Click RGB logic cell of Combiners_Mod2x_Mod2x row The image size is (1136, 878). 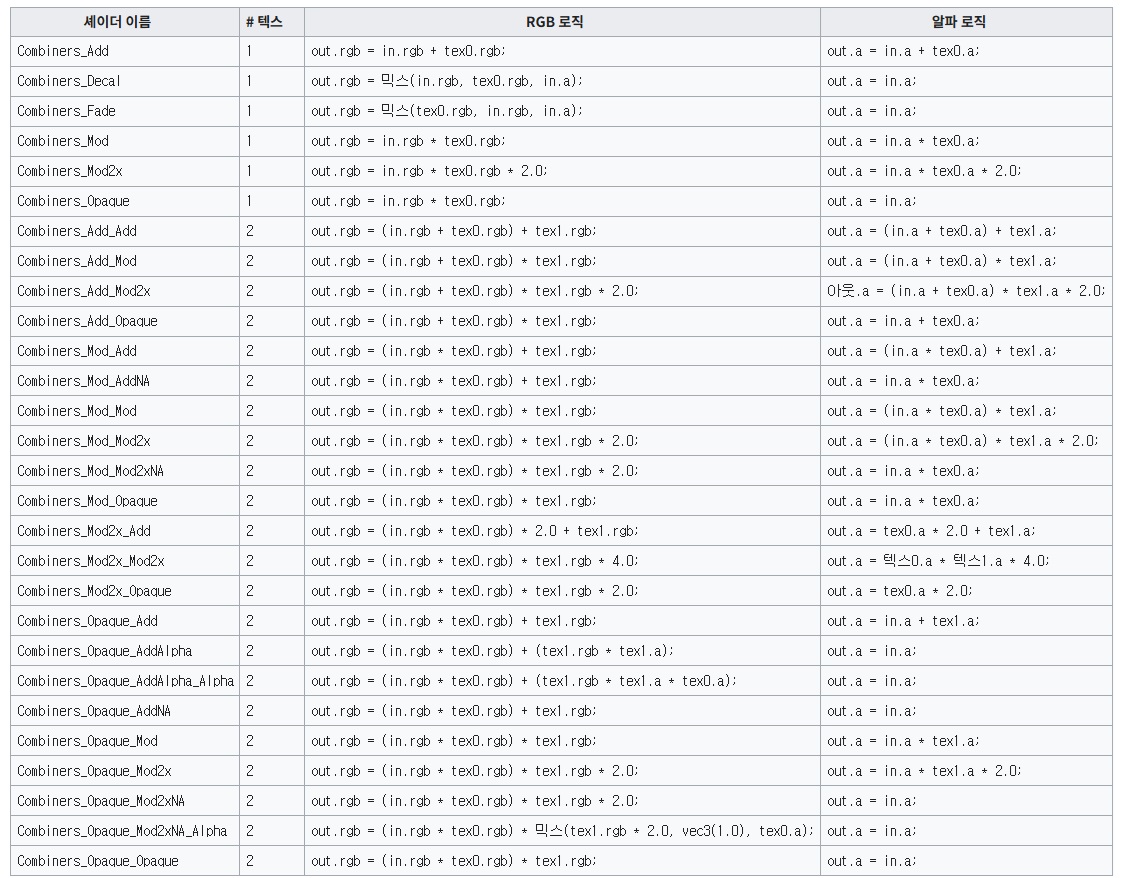point(474,561)
